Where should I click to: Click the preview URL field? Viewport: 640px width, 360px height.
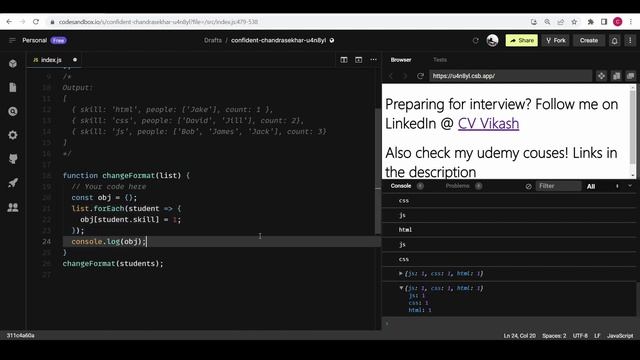510,76
